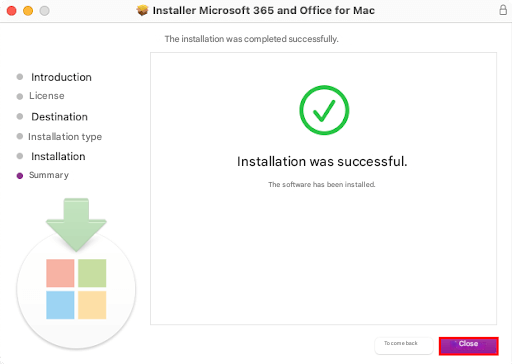Image resolution: width=512 pixels, height=364 pixels.
Task: Select the Installation type step
Action: 65,137
